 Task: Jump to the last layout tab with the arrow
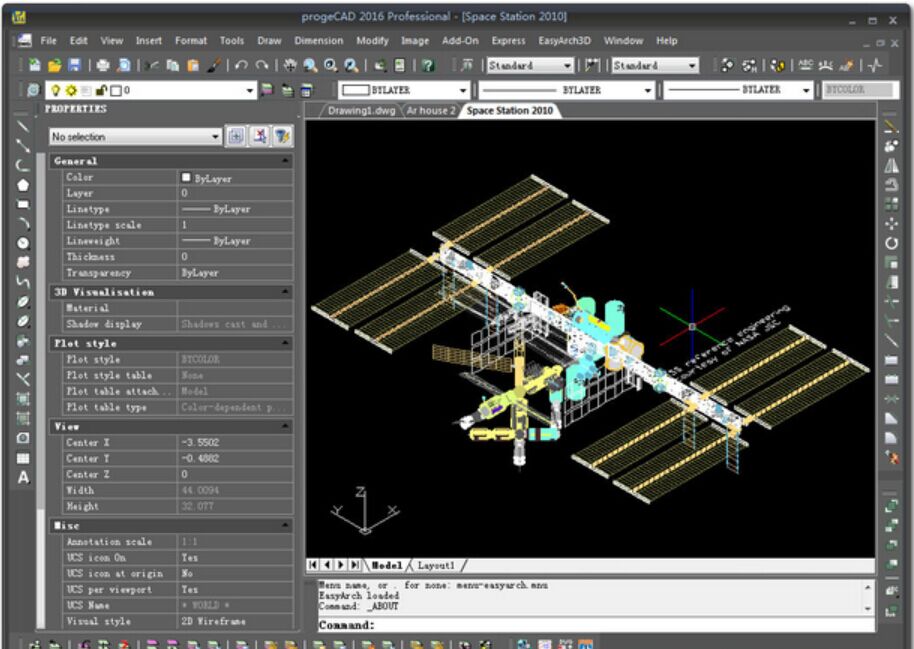point(354,564)
